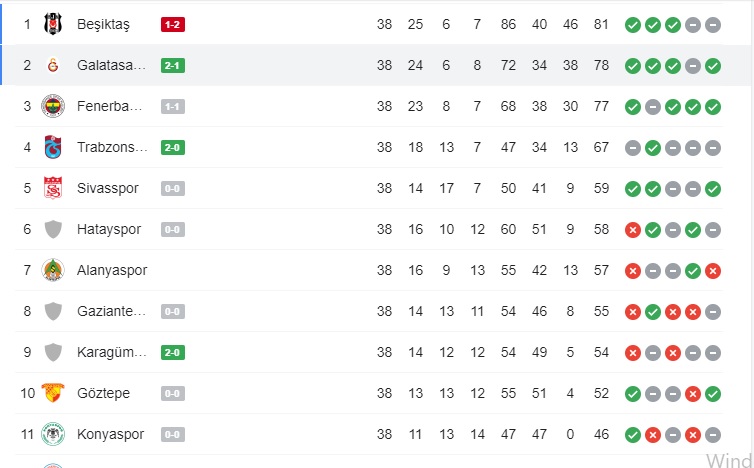The height and width of the screenshot is (468, 754).
Task: Open the Alanyaspor team page
Action: 111,270
